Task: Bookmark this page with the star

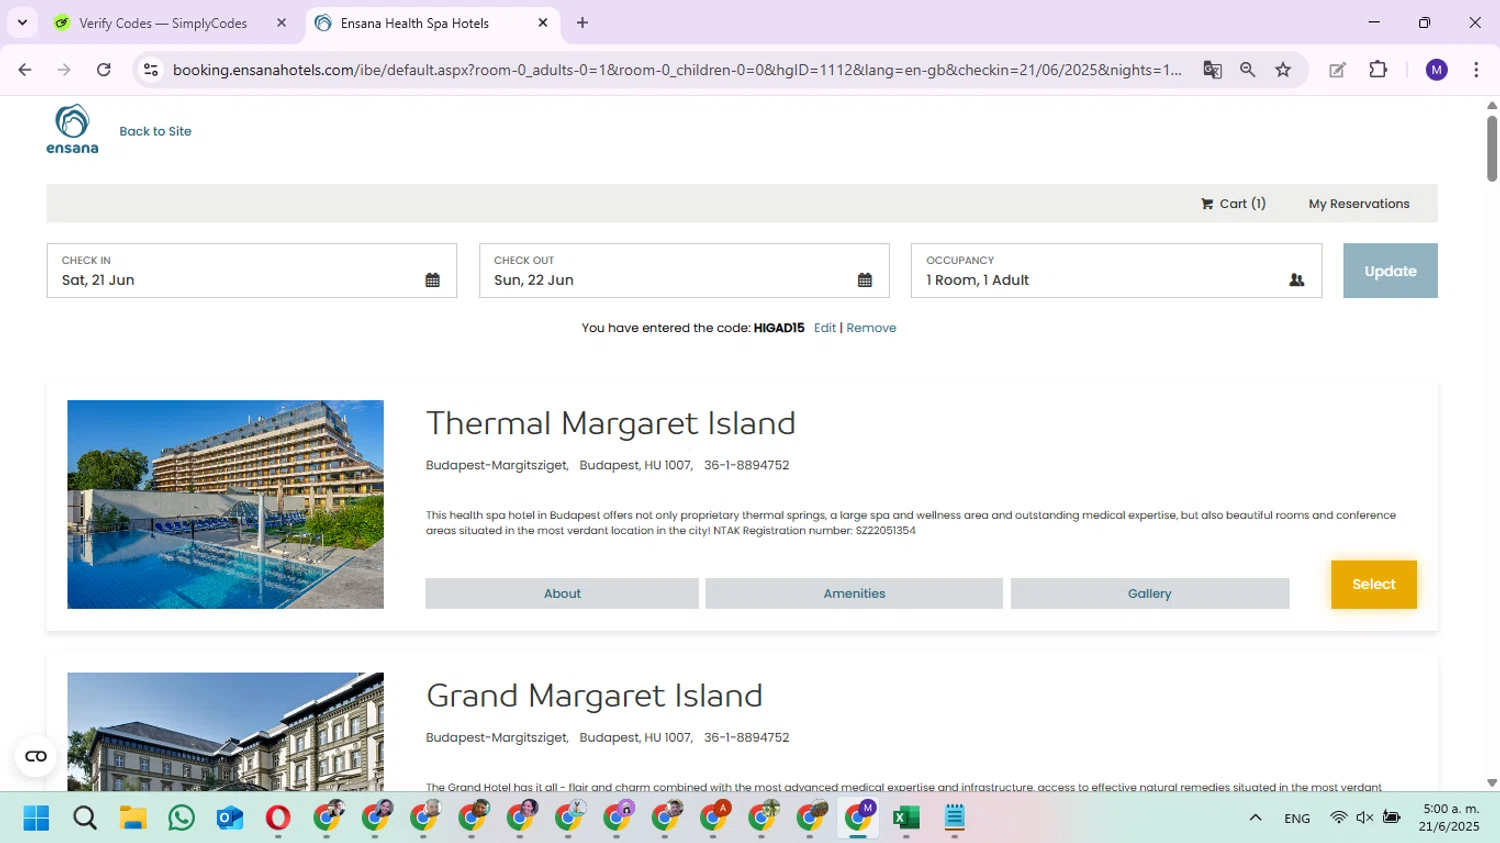Action: [1283, 70]
